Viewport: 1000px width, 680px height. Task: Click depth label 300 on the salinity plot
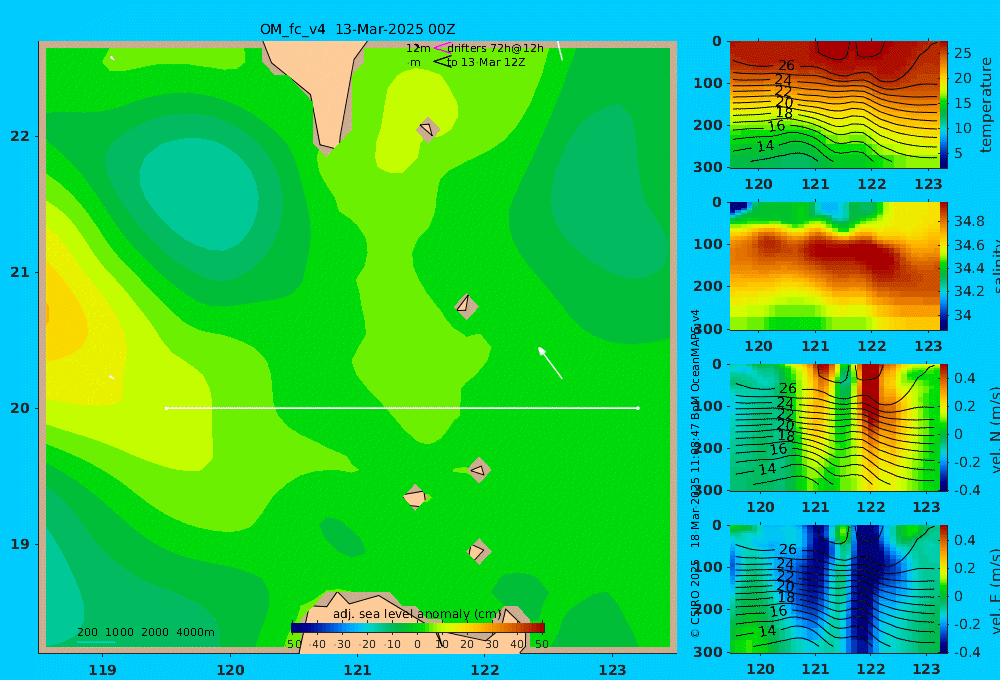pos(708,329)
